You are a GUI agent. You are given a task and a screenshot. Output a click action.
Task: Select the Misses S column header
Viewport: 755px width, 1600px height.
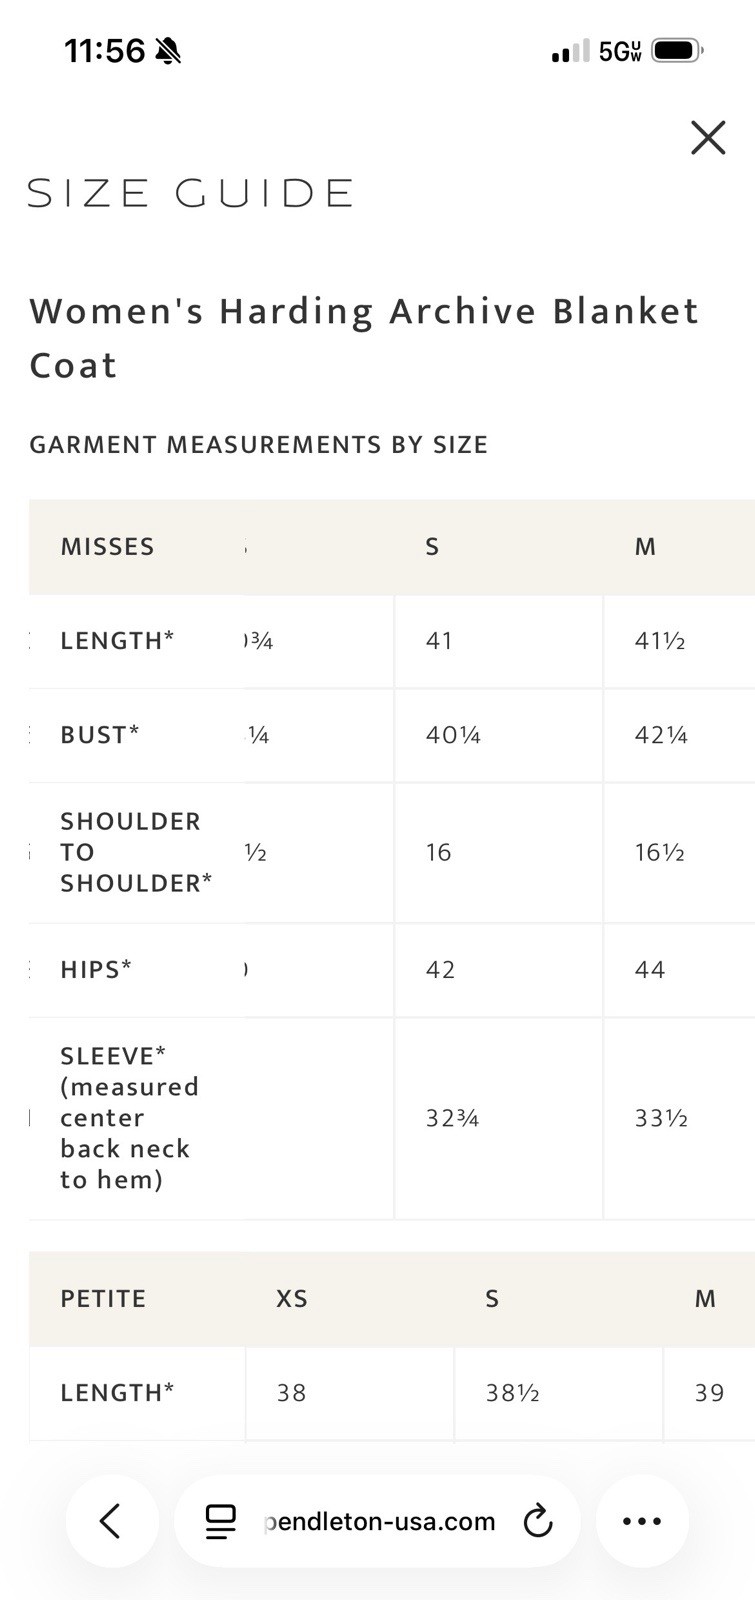coord(432,547)
